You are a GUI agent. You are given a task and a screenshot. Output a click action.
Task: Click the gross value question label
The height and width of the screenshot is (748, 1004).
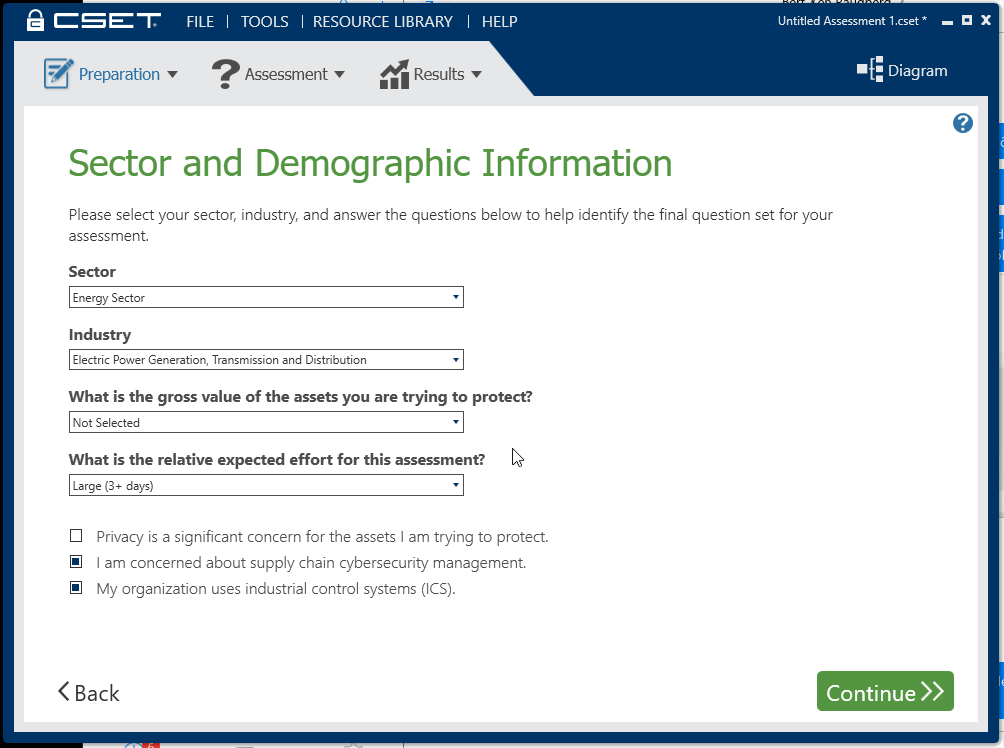click(x=300, y=396)
